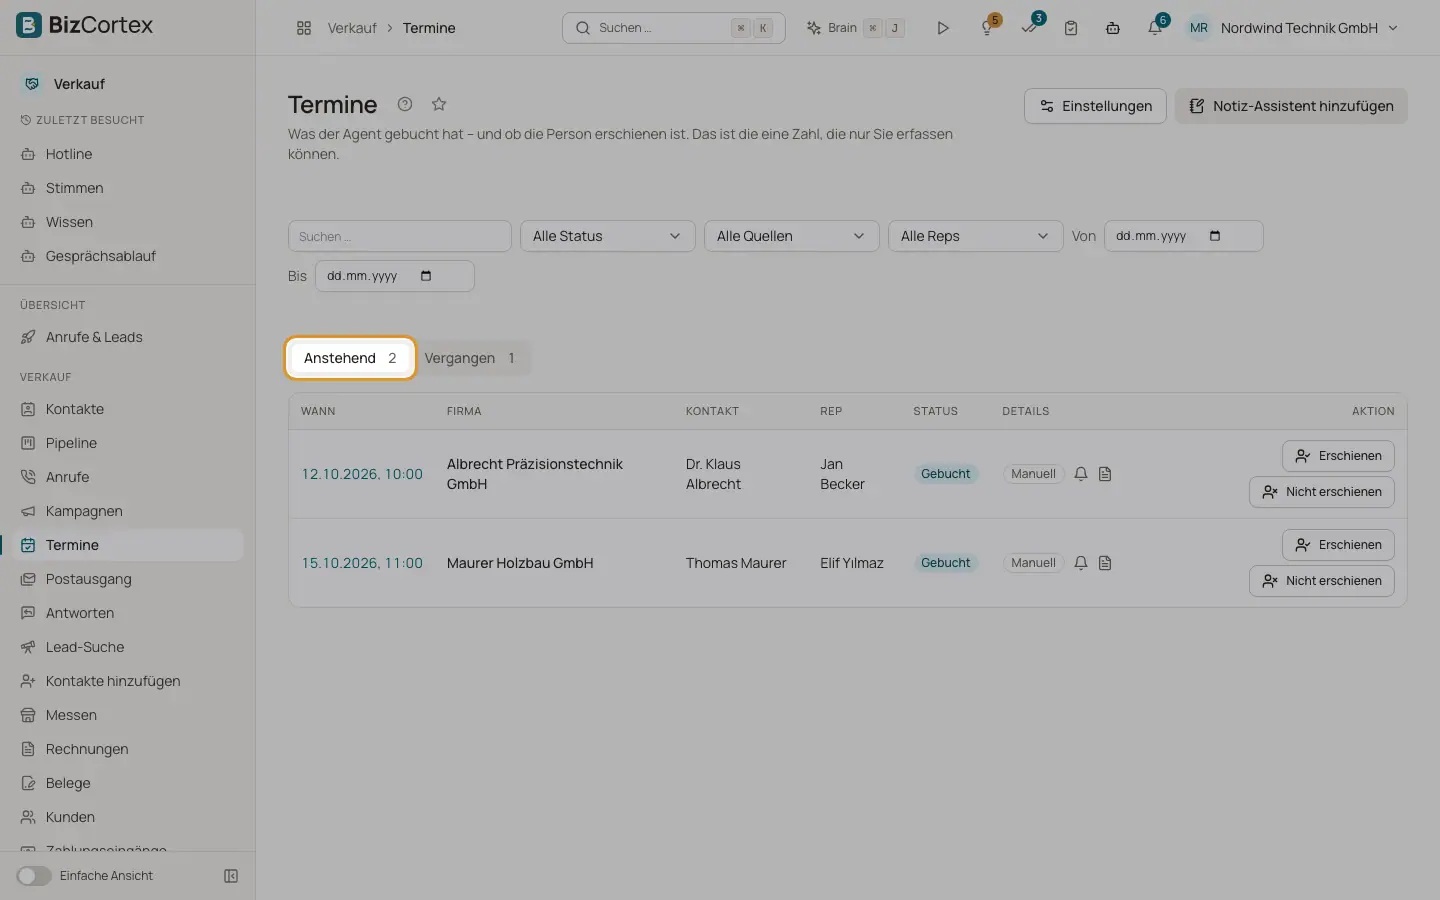Image resolution: width=1440 pixels, height=900 pixels.
Task: Open 12.10.2026, 10:00 appointment link
Action: pos(362,474)
